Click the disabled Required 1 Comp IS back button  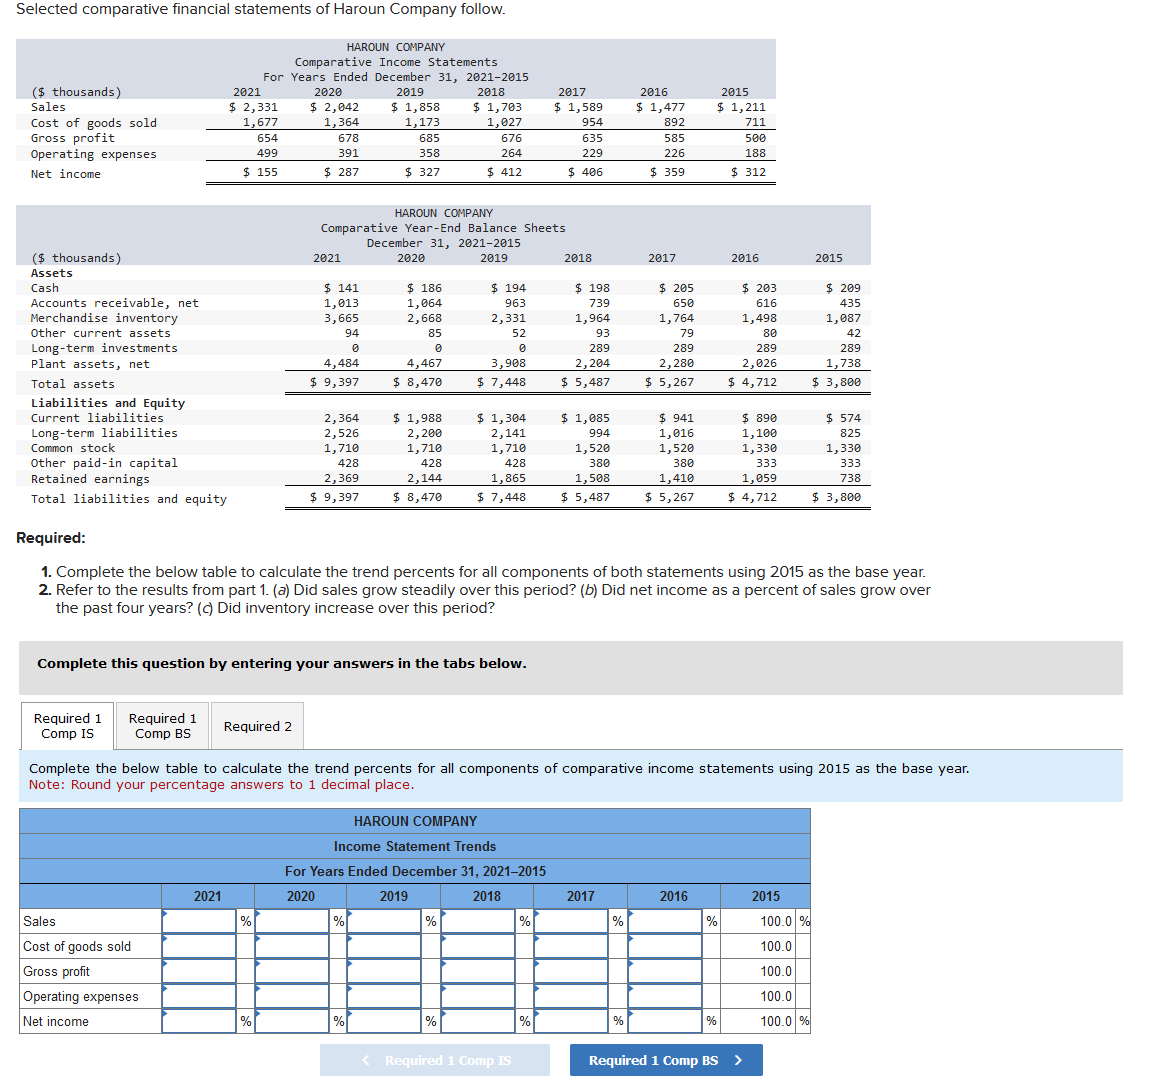point(435,1060)
